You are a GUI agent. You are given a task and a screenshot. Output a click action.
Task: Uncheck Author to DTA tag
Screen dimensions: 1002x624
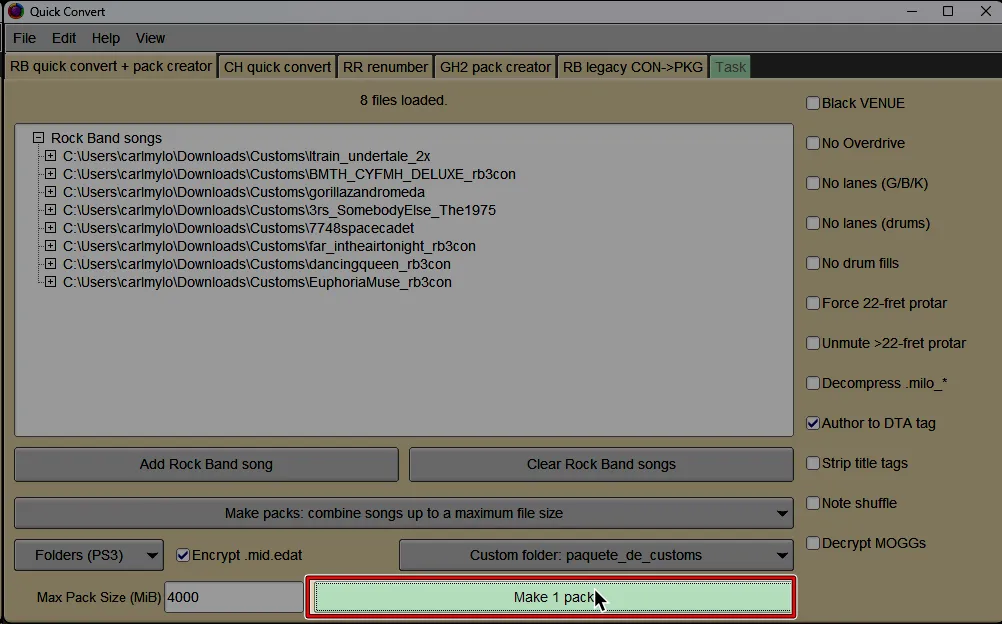tap(813, 423)
